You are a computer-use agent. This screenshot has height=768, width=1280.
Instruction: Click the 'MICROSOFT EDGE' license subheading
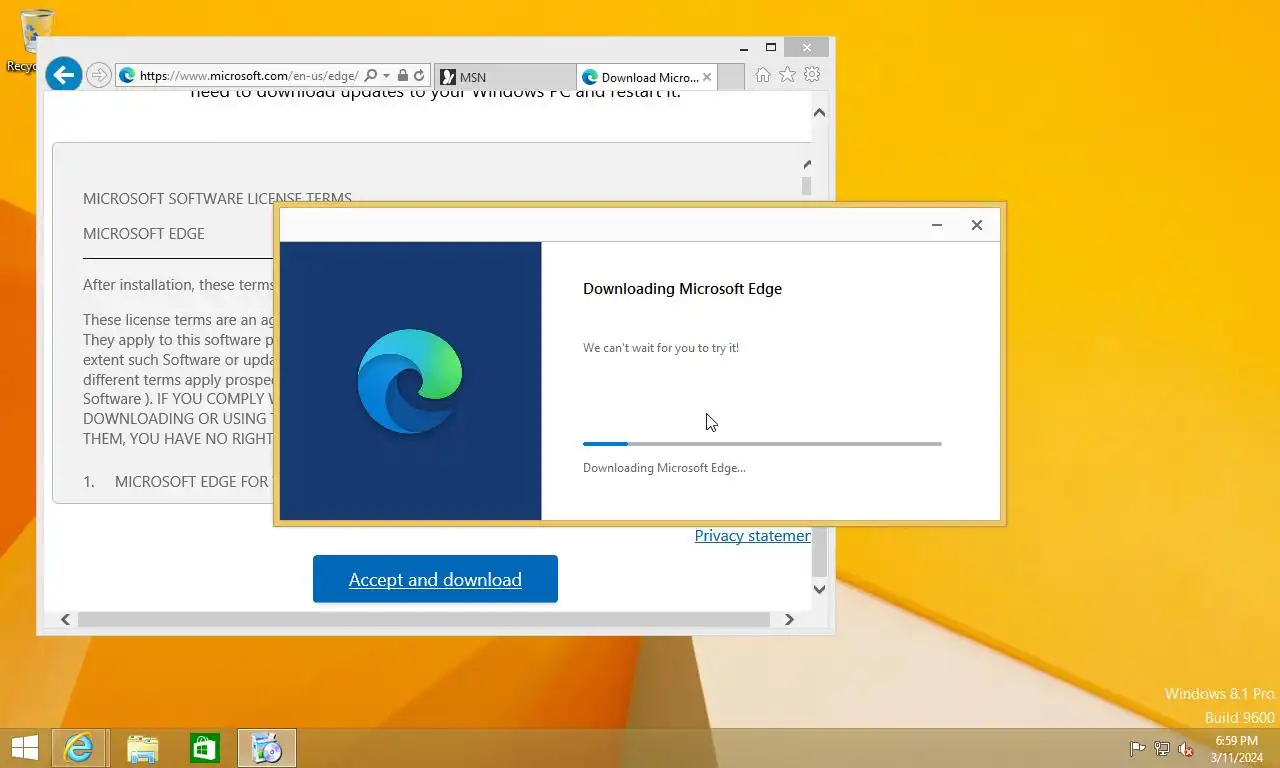[x=144, y=233]
